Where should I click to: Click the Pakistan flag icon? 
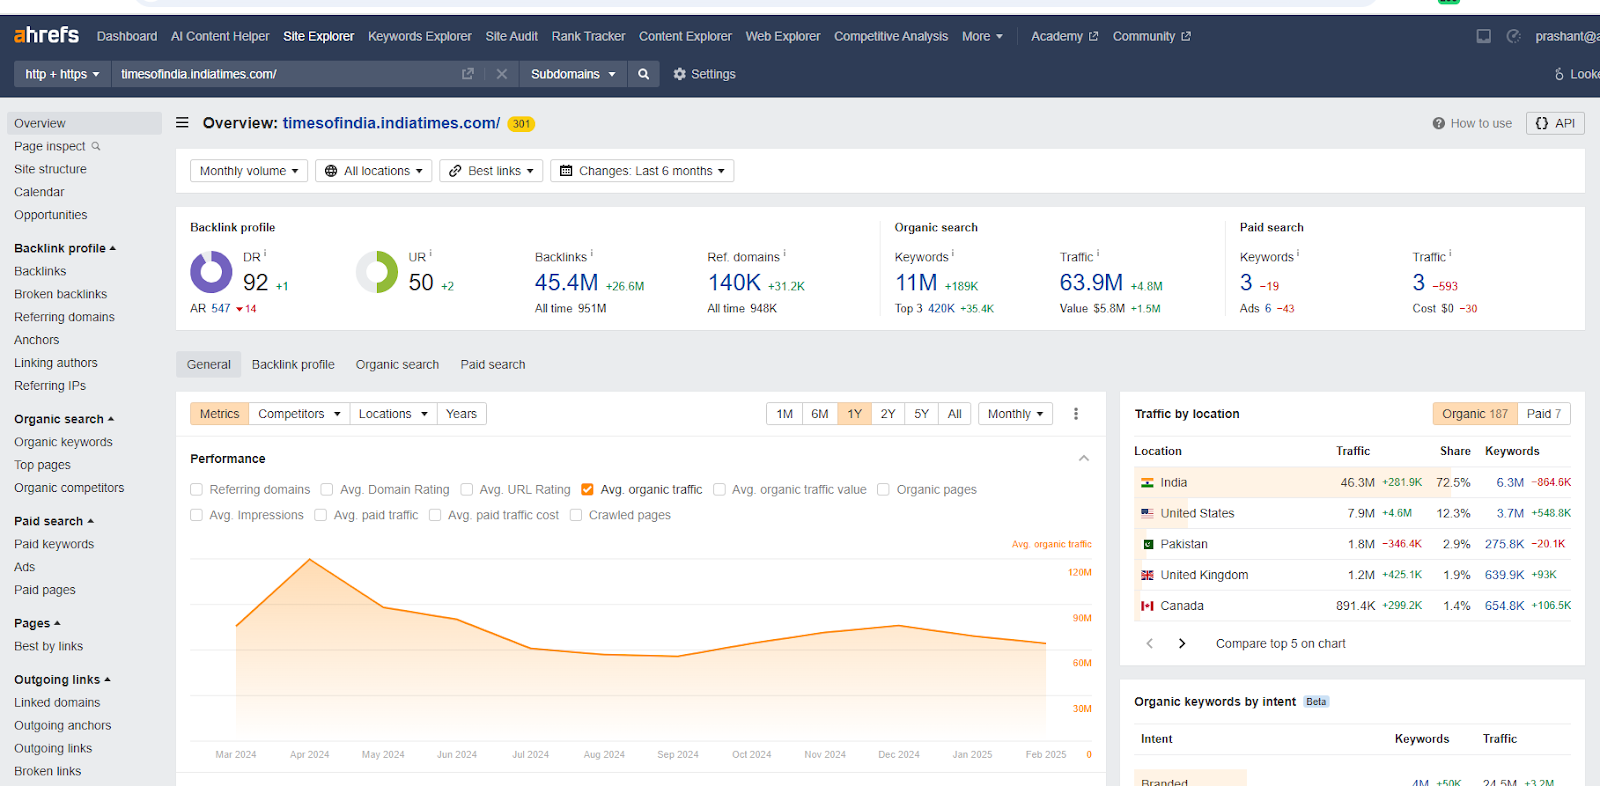1147,544
